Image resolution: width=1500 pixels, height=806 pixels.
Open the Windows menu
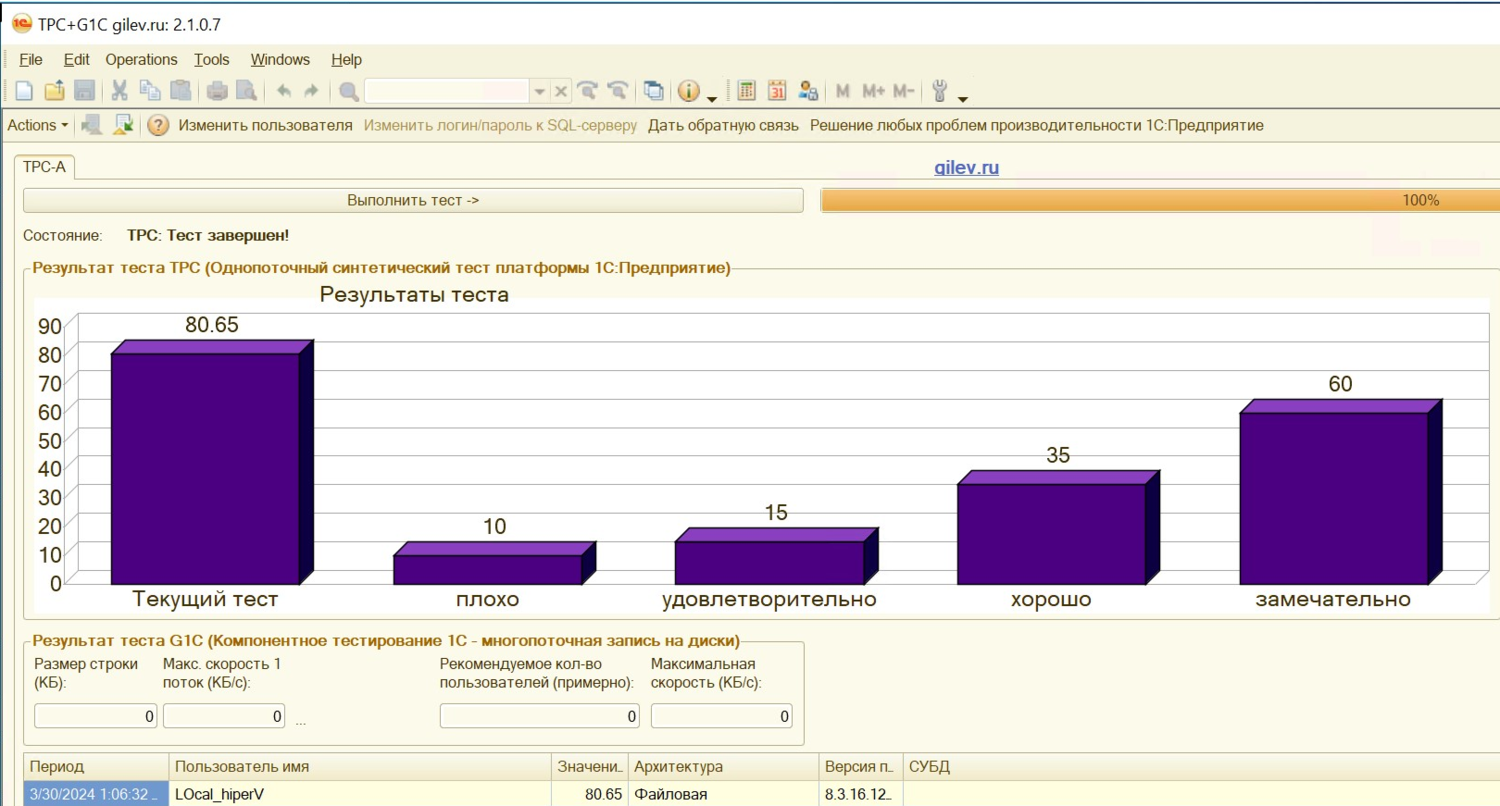tap(280, 59)
